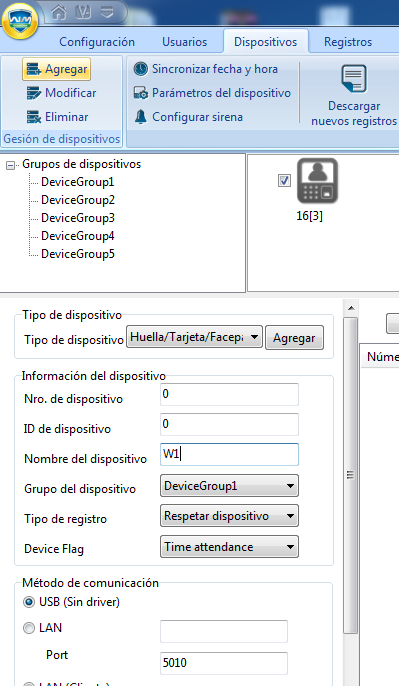Open the Device Flag dropdown
The image size is (399, 686).
(229, 547)
